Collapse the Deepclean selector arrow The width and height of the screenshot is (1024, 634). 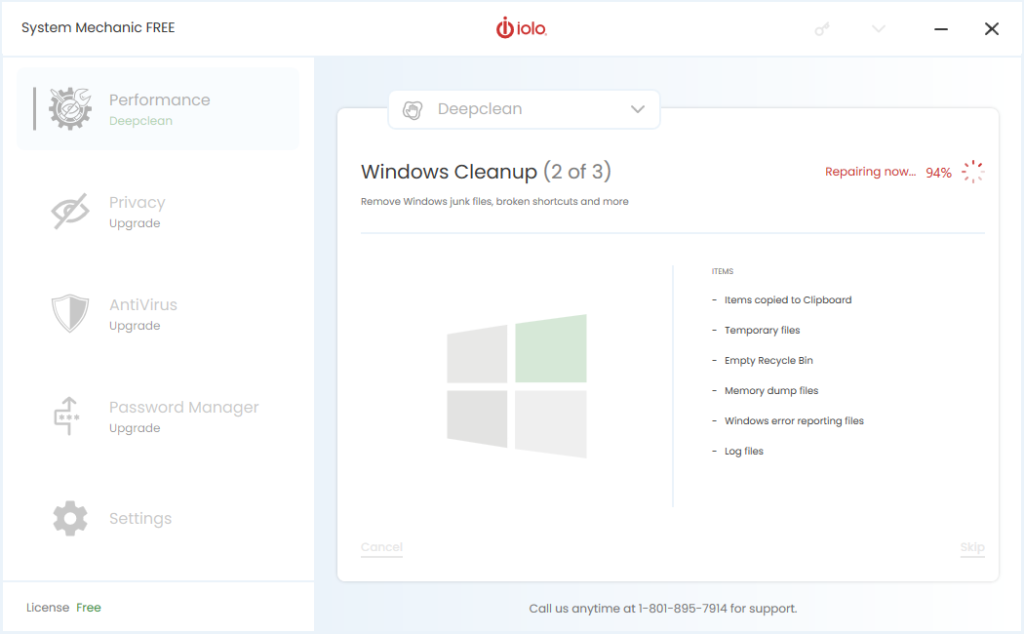click(x=637, y=110)
